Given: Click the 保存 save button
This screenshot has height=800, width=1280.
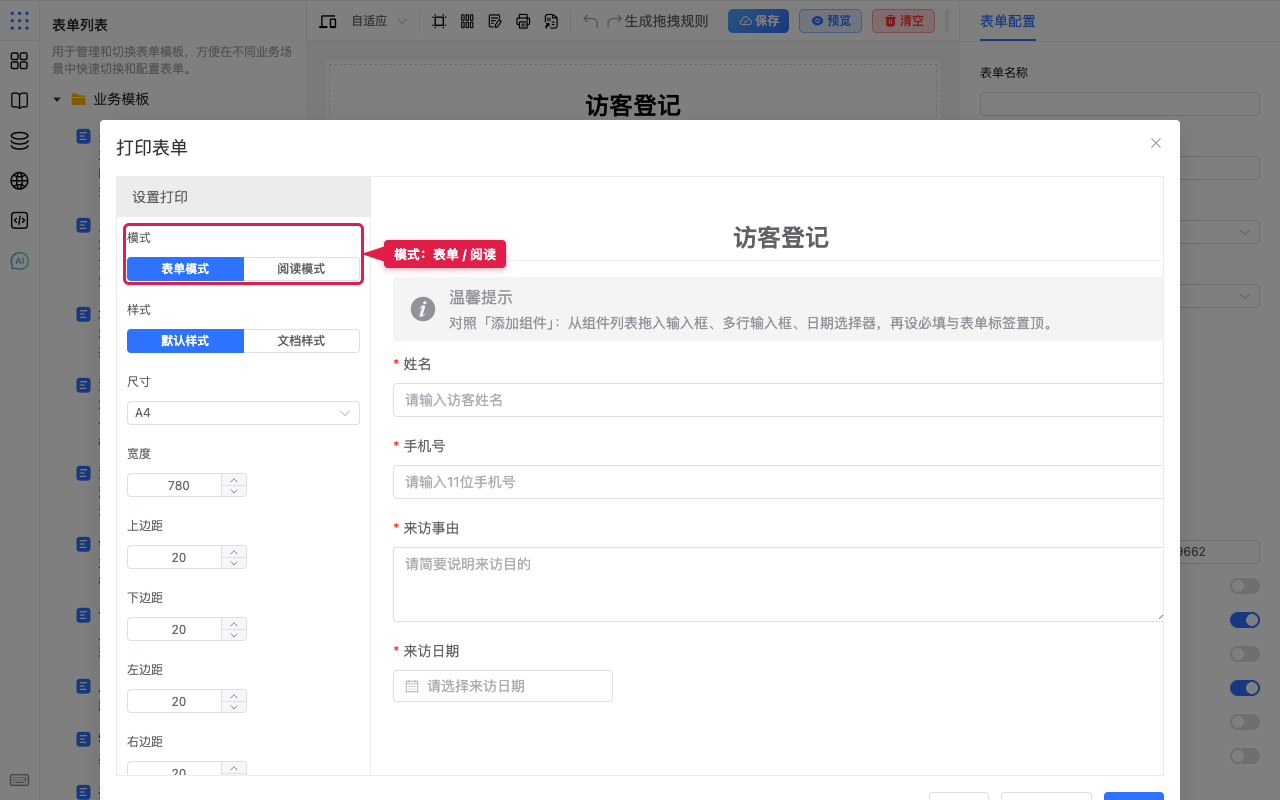Looking at the screenshot, I should coord(758,21).
